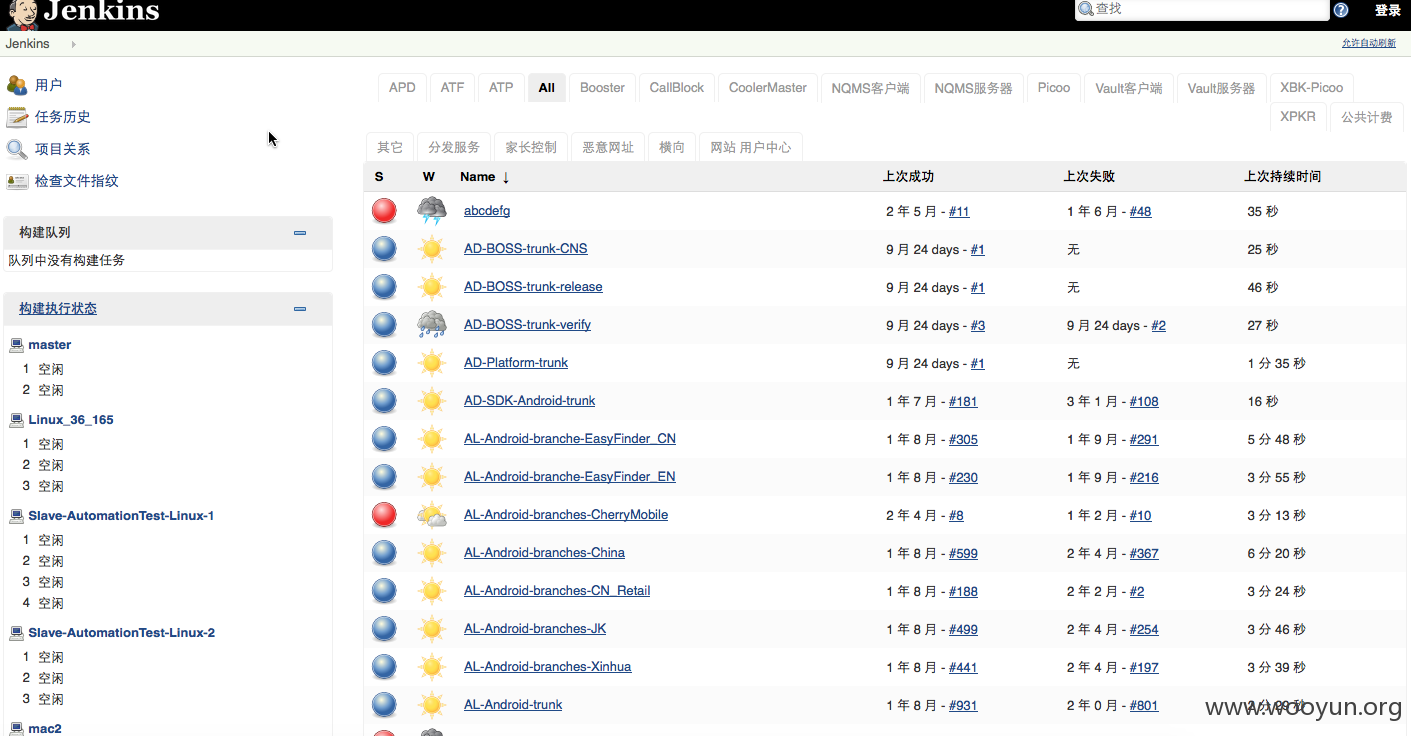1411x736 pixels.
Task: Open the 恶意网址 view tab
Action: (608, 147)
